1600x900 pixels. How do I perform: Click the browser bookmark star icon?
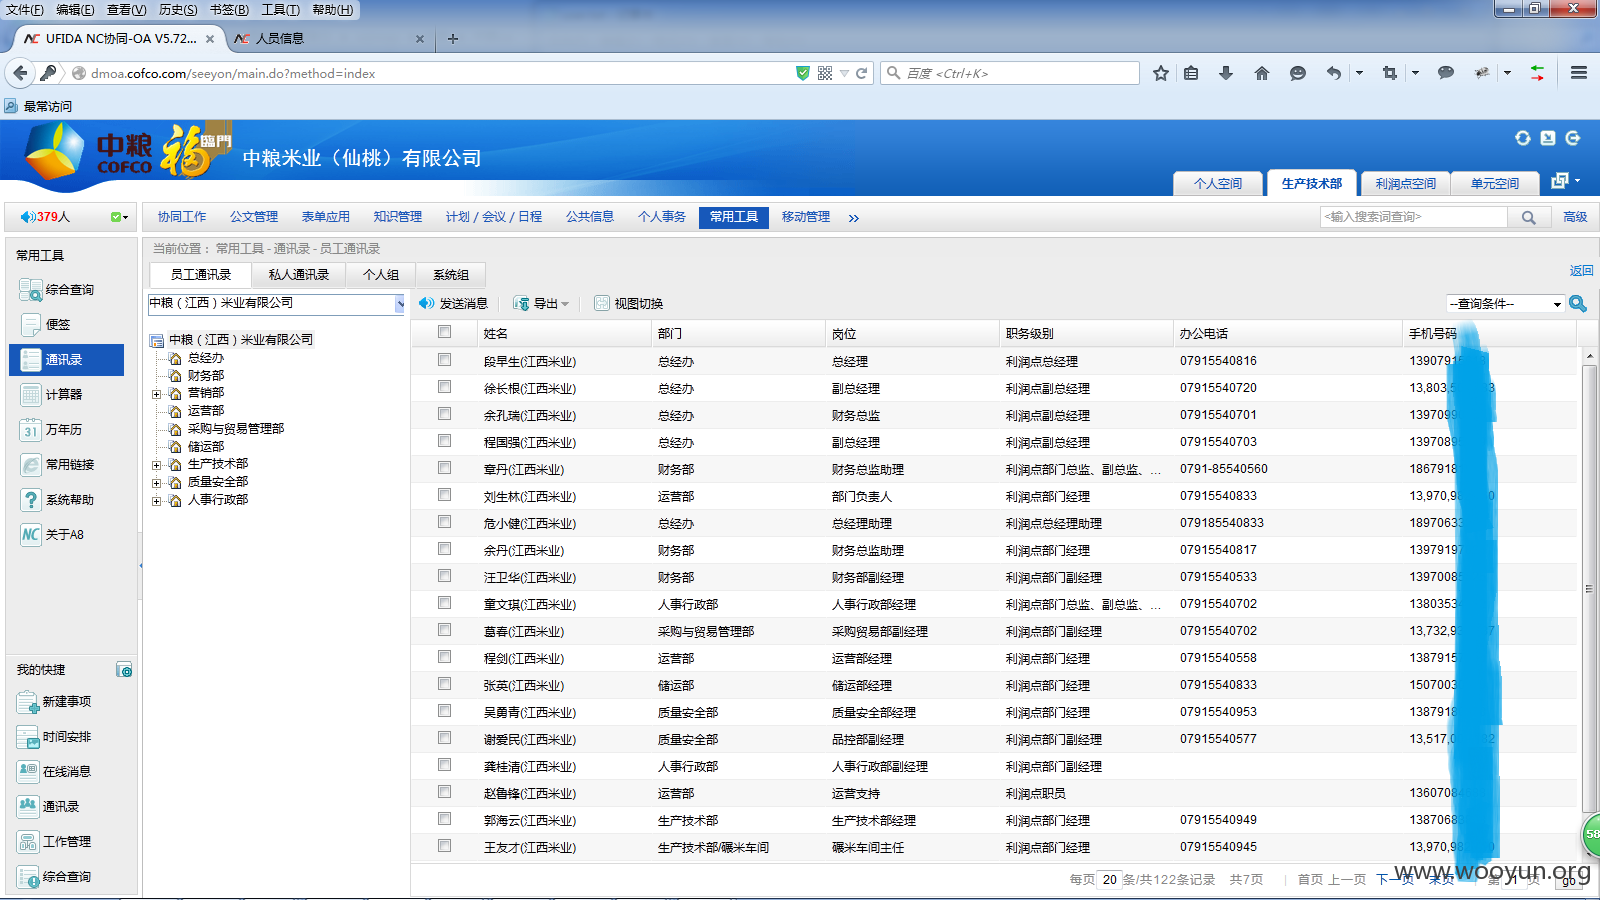pyautogui.click(x=1161, y=73)
